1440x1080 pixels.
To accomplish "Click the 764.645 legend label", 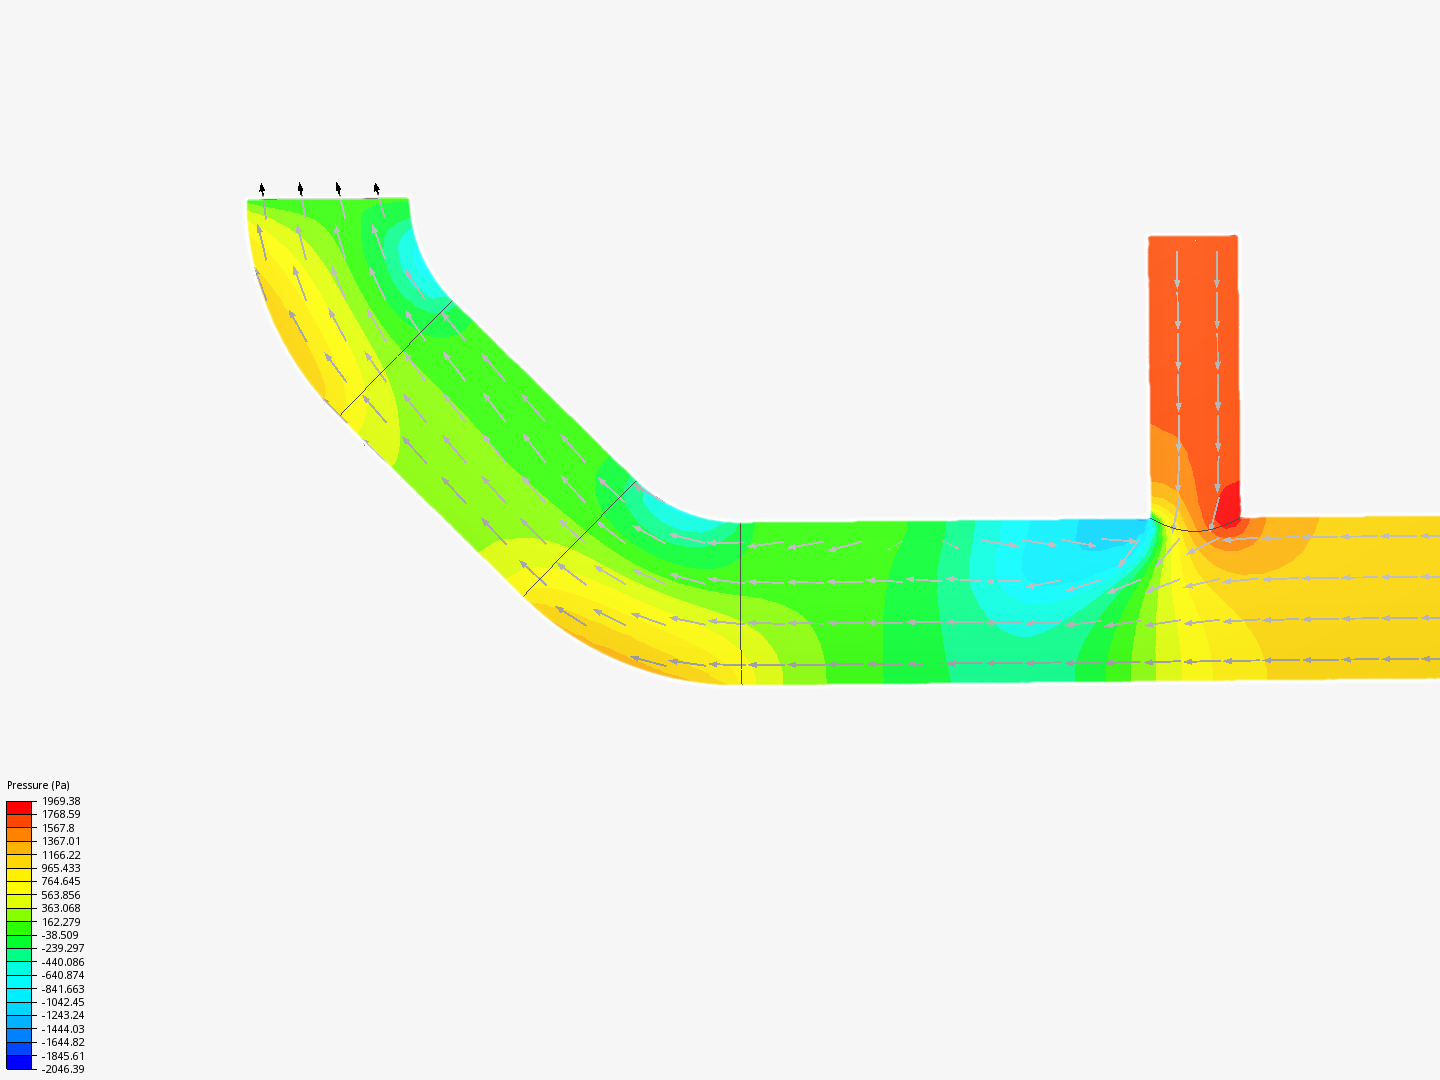I will coord(61,881).
